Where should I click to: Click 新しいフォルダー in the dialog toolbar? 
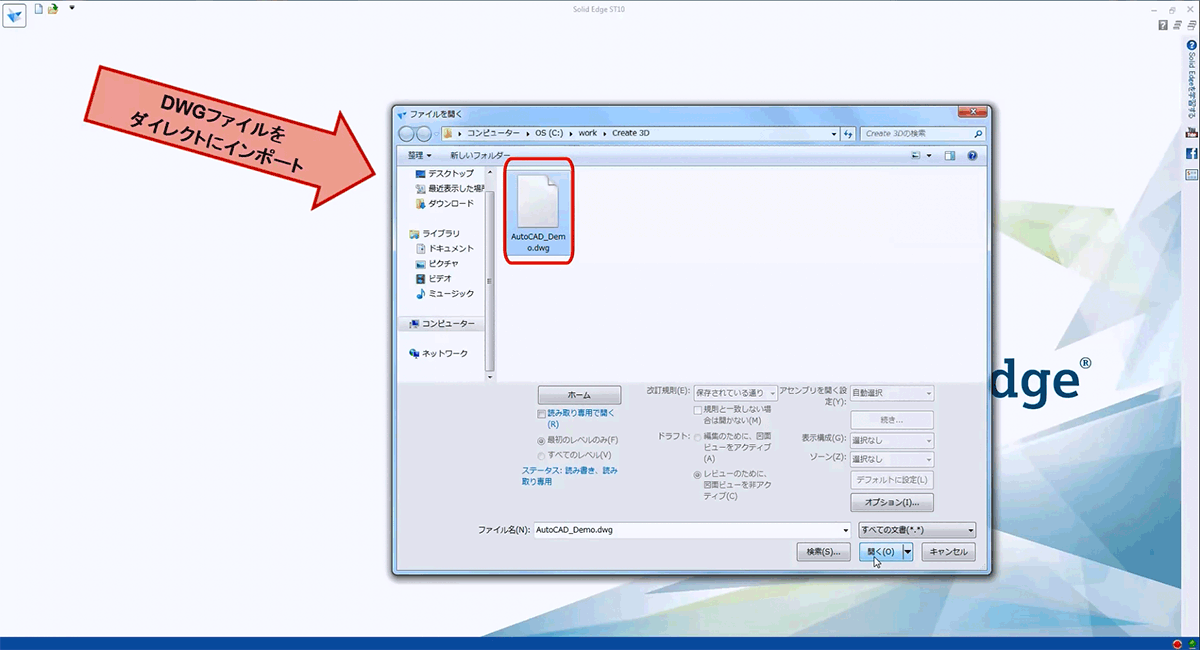pos(480,156)
